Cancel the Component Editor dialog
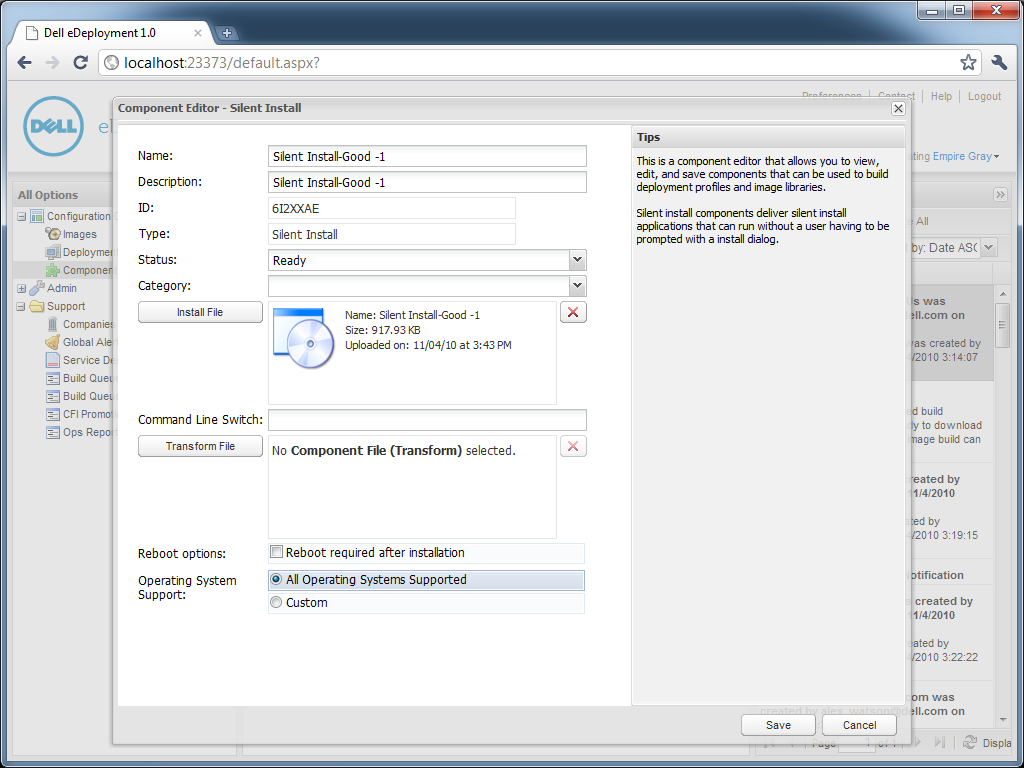 [859, 725]
